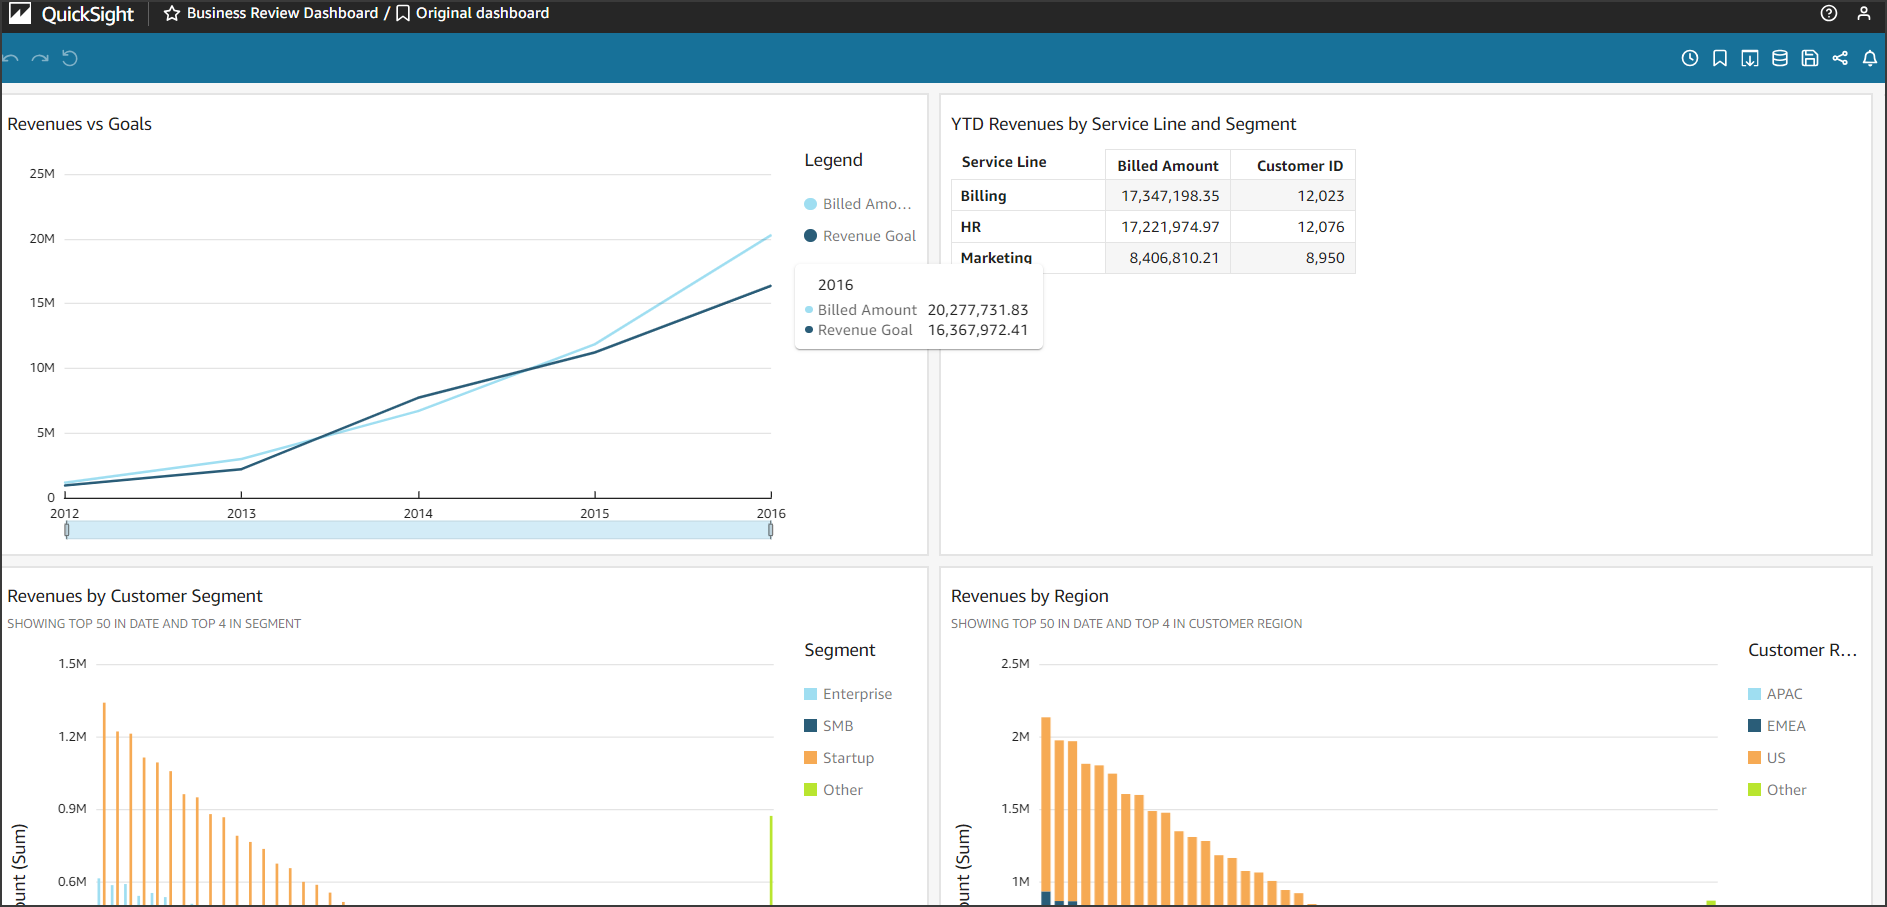Click the Segment legend heading
Screen dimensions: 1887x907
pos(840,650)
